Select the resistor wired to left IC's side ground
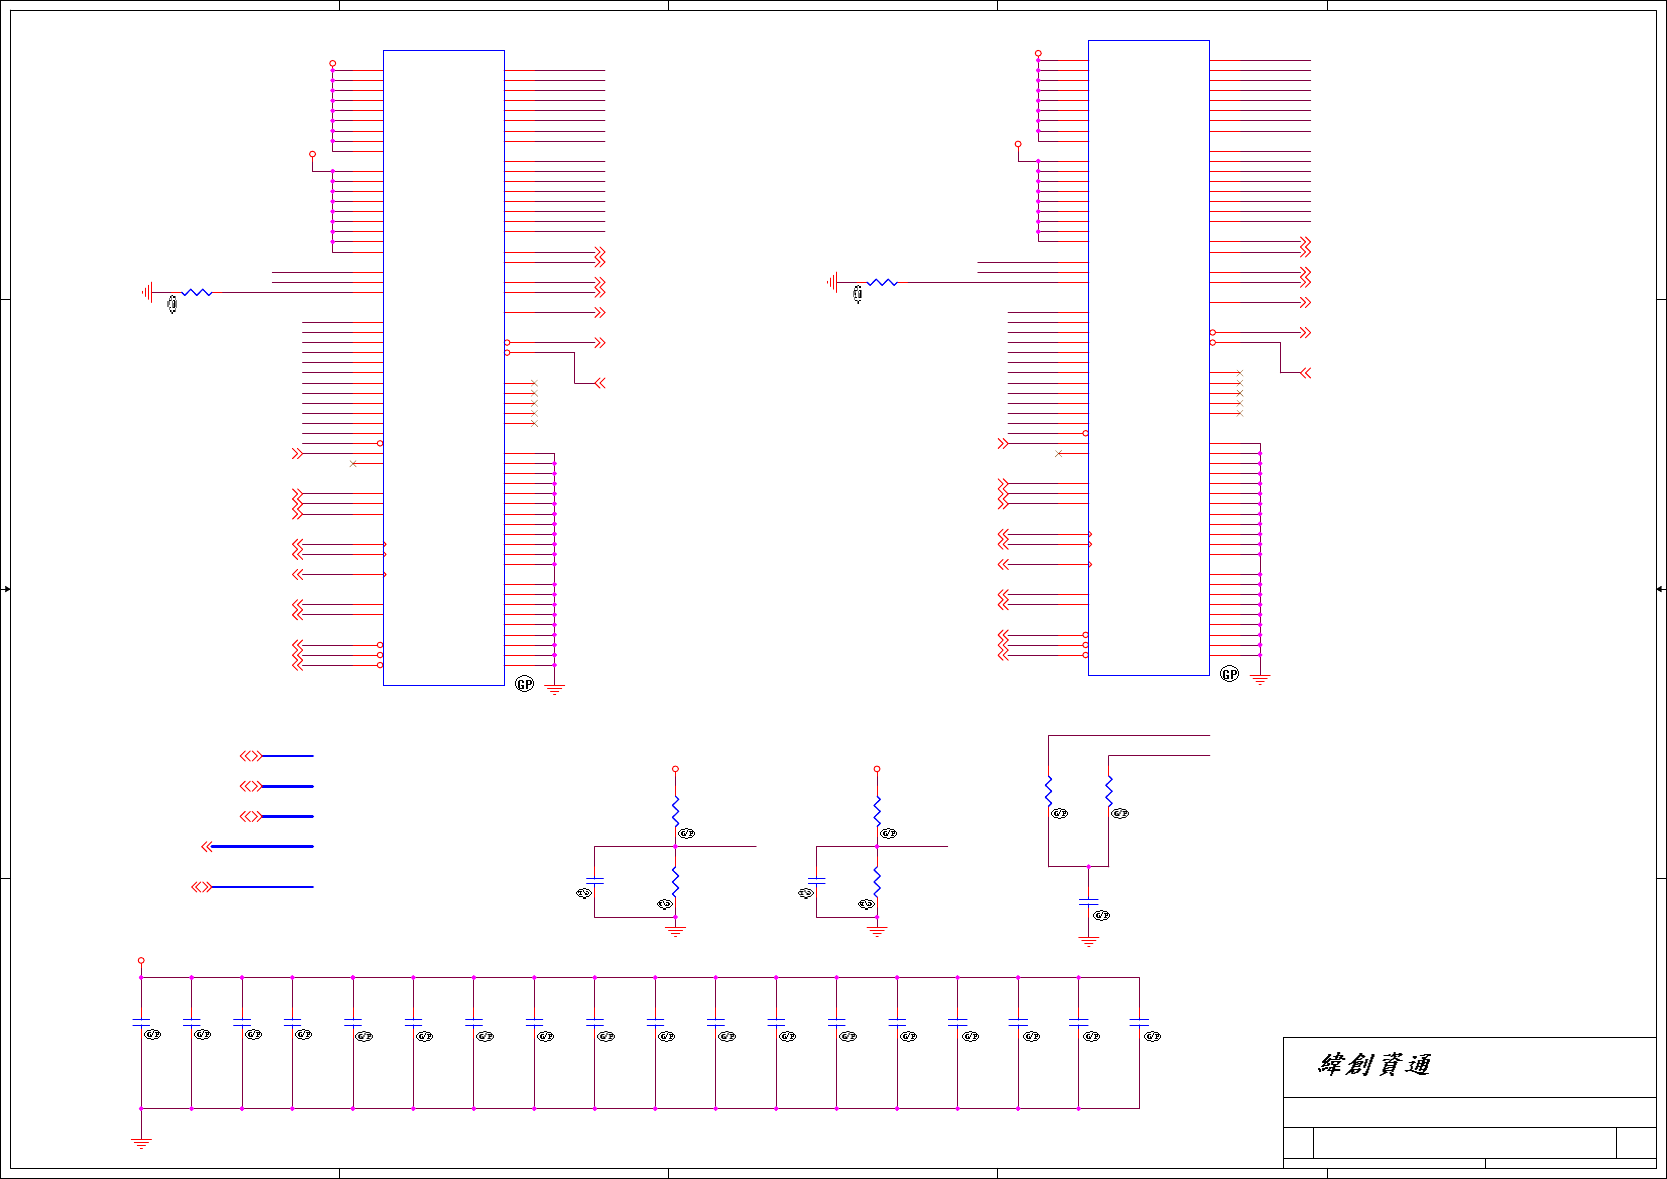 [197, 292]
